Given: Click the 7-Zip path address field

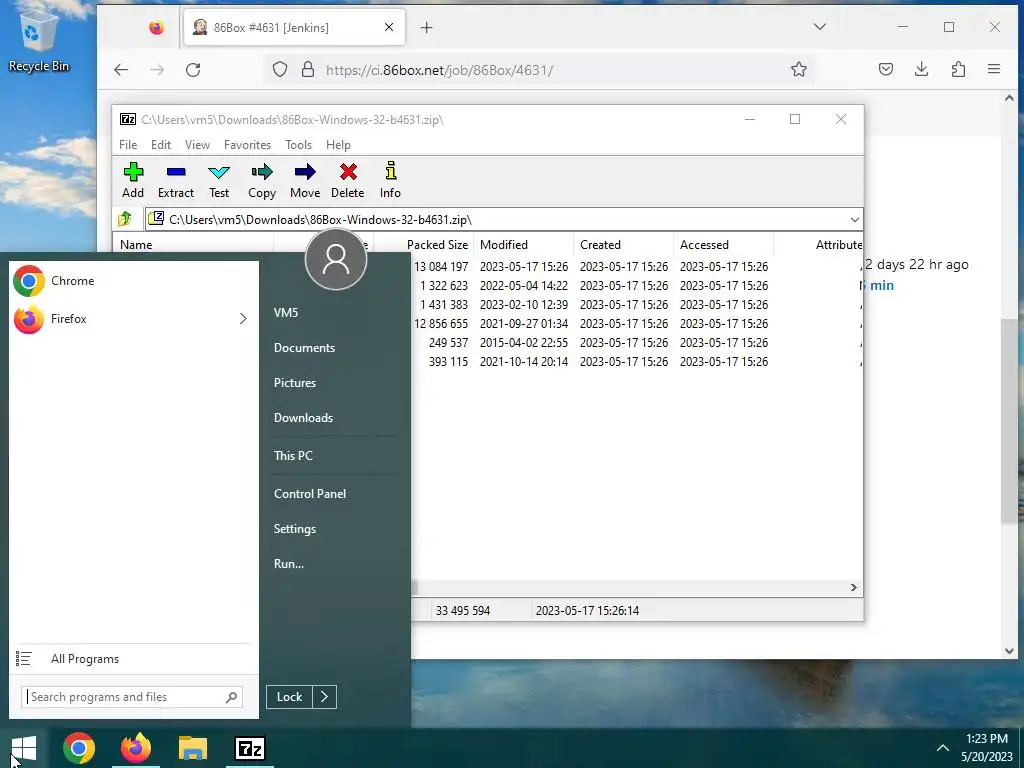Looking at the screenshot, I should [504, 219].
